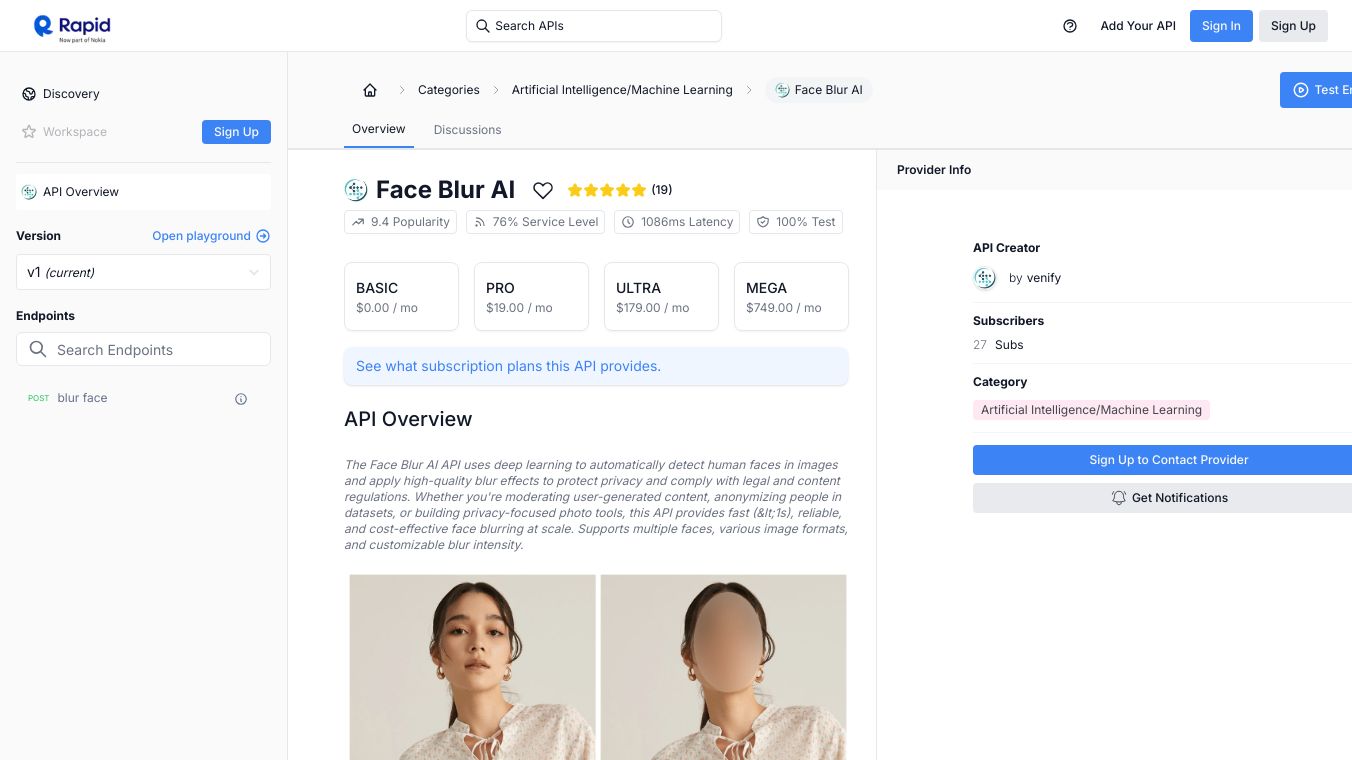Image resolution: width=1352 pixels, height=760 pixels.
Task: Favorite Face Blur AI with heart icon
Action: [x=543, y=190]
